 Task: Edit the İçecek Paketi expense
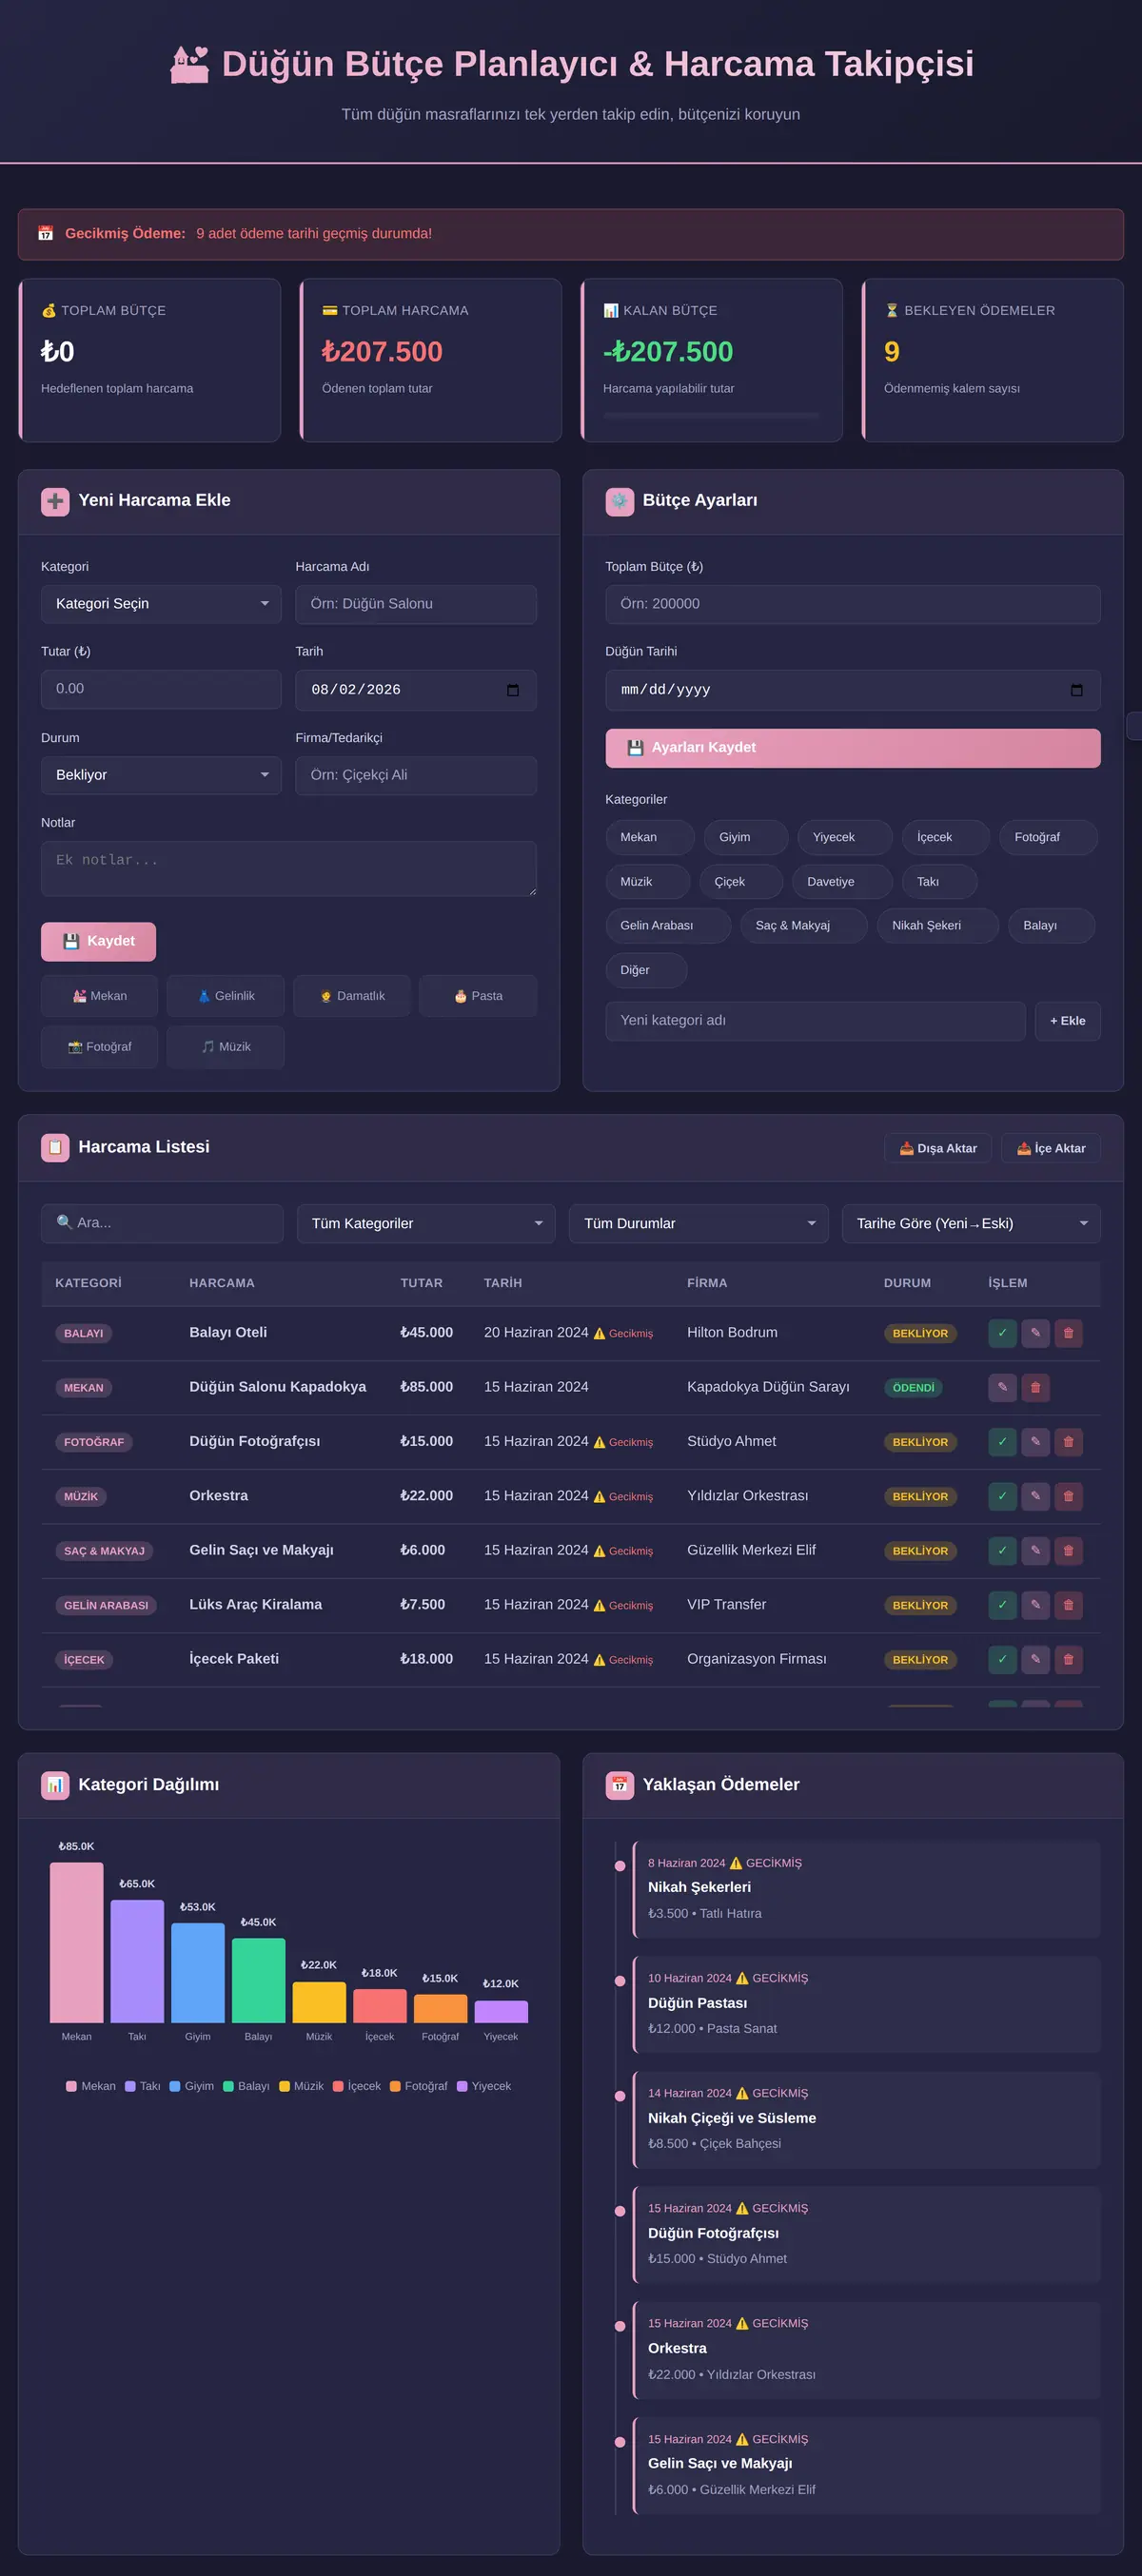point(1035,1660)
